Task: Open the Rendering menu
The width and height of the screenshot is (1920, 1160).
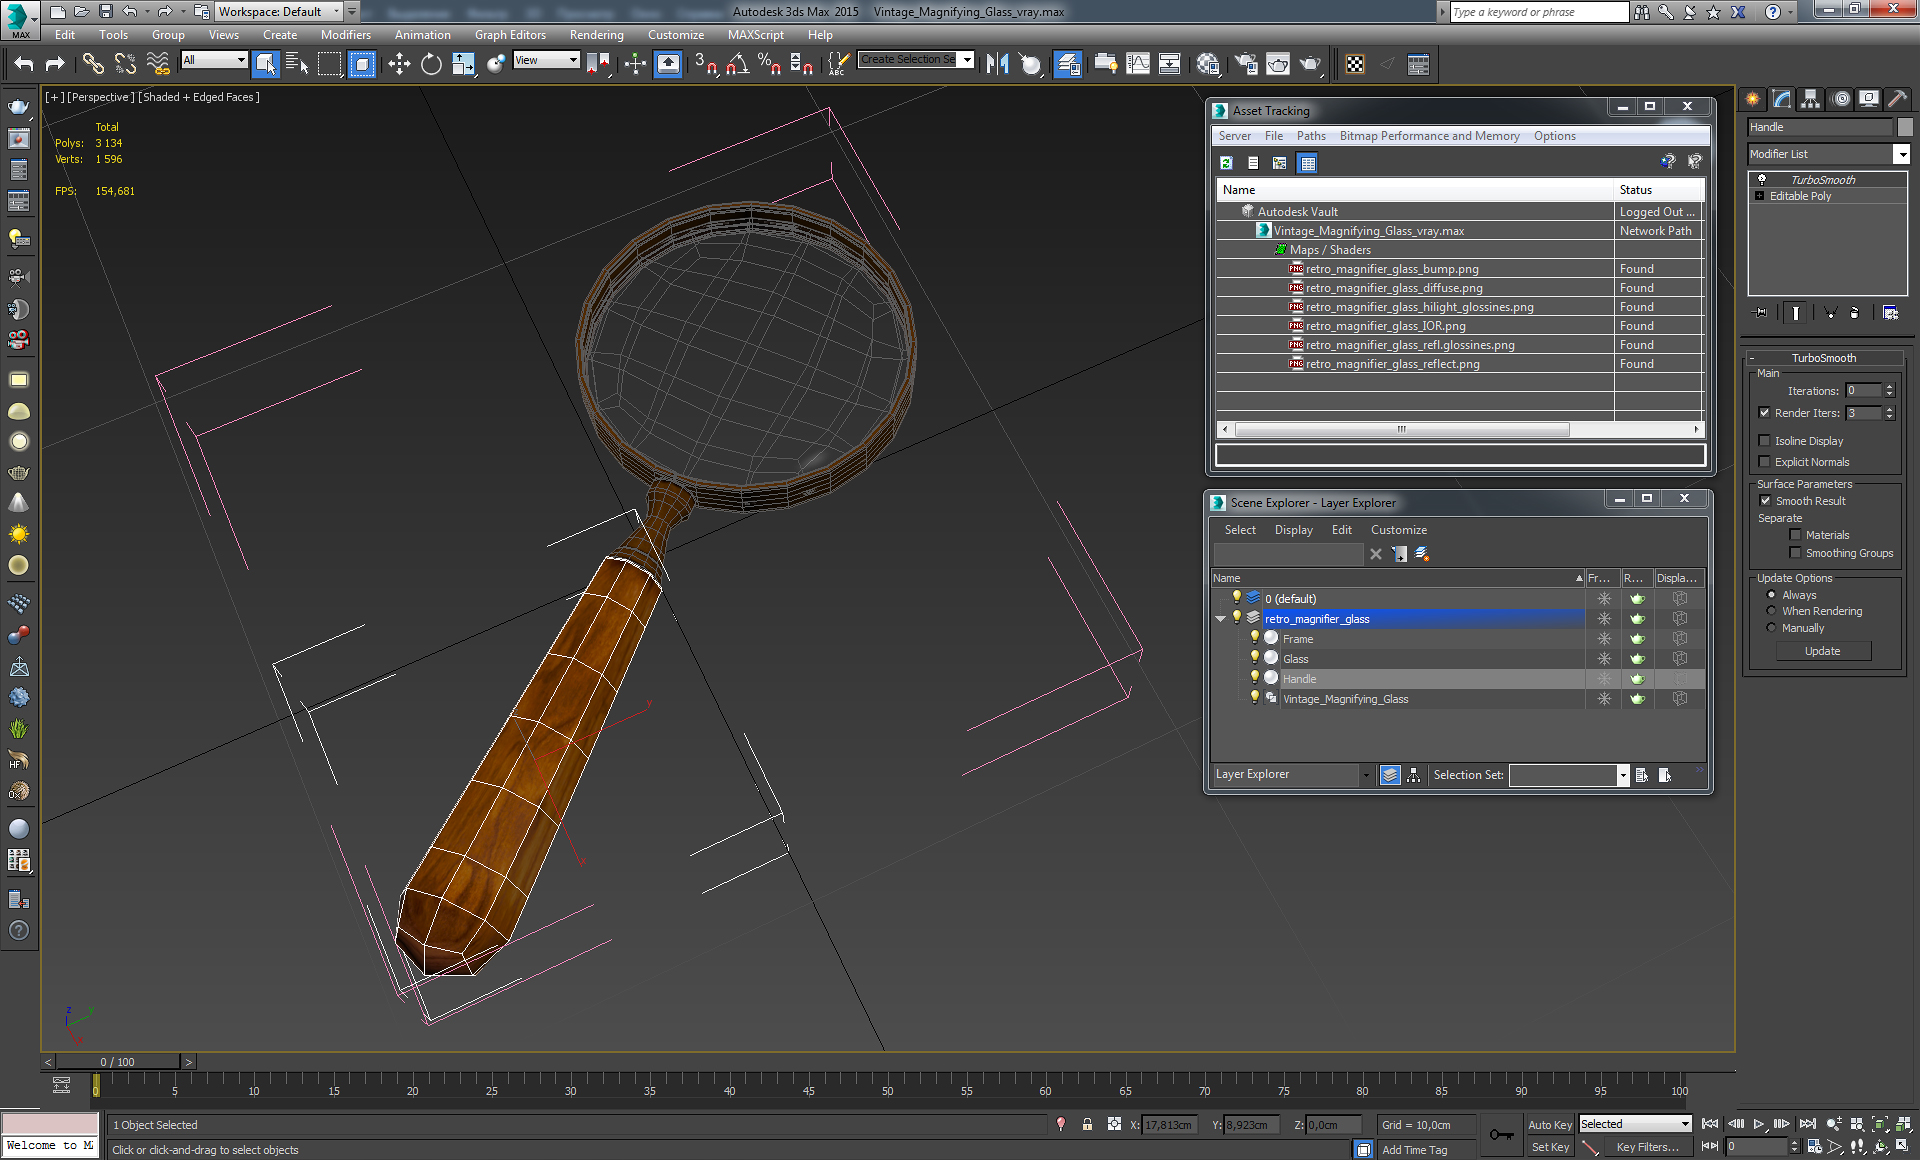Action: (x=596, y=35)
